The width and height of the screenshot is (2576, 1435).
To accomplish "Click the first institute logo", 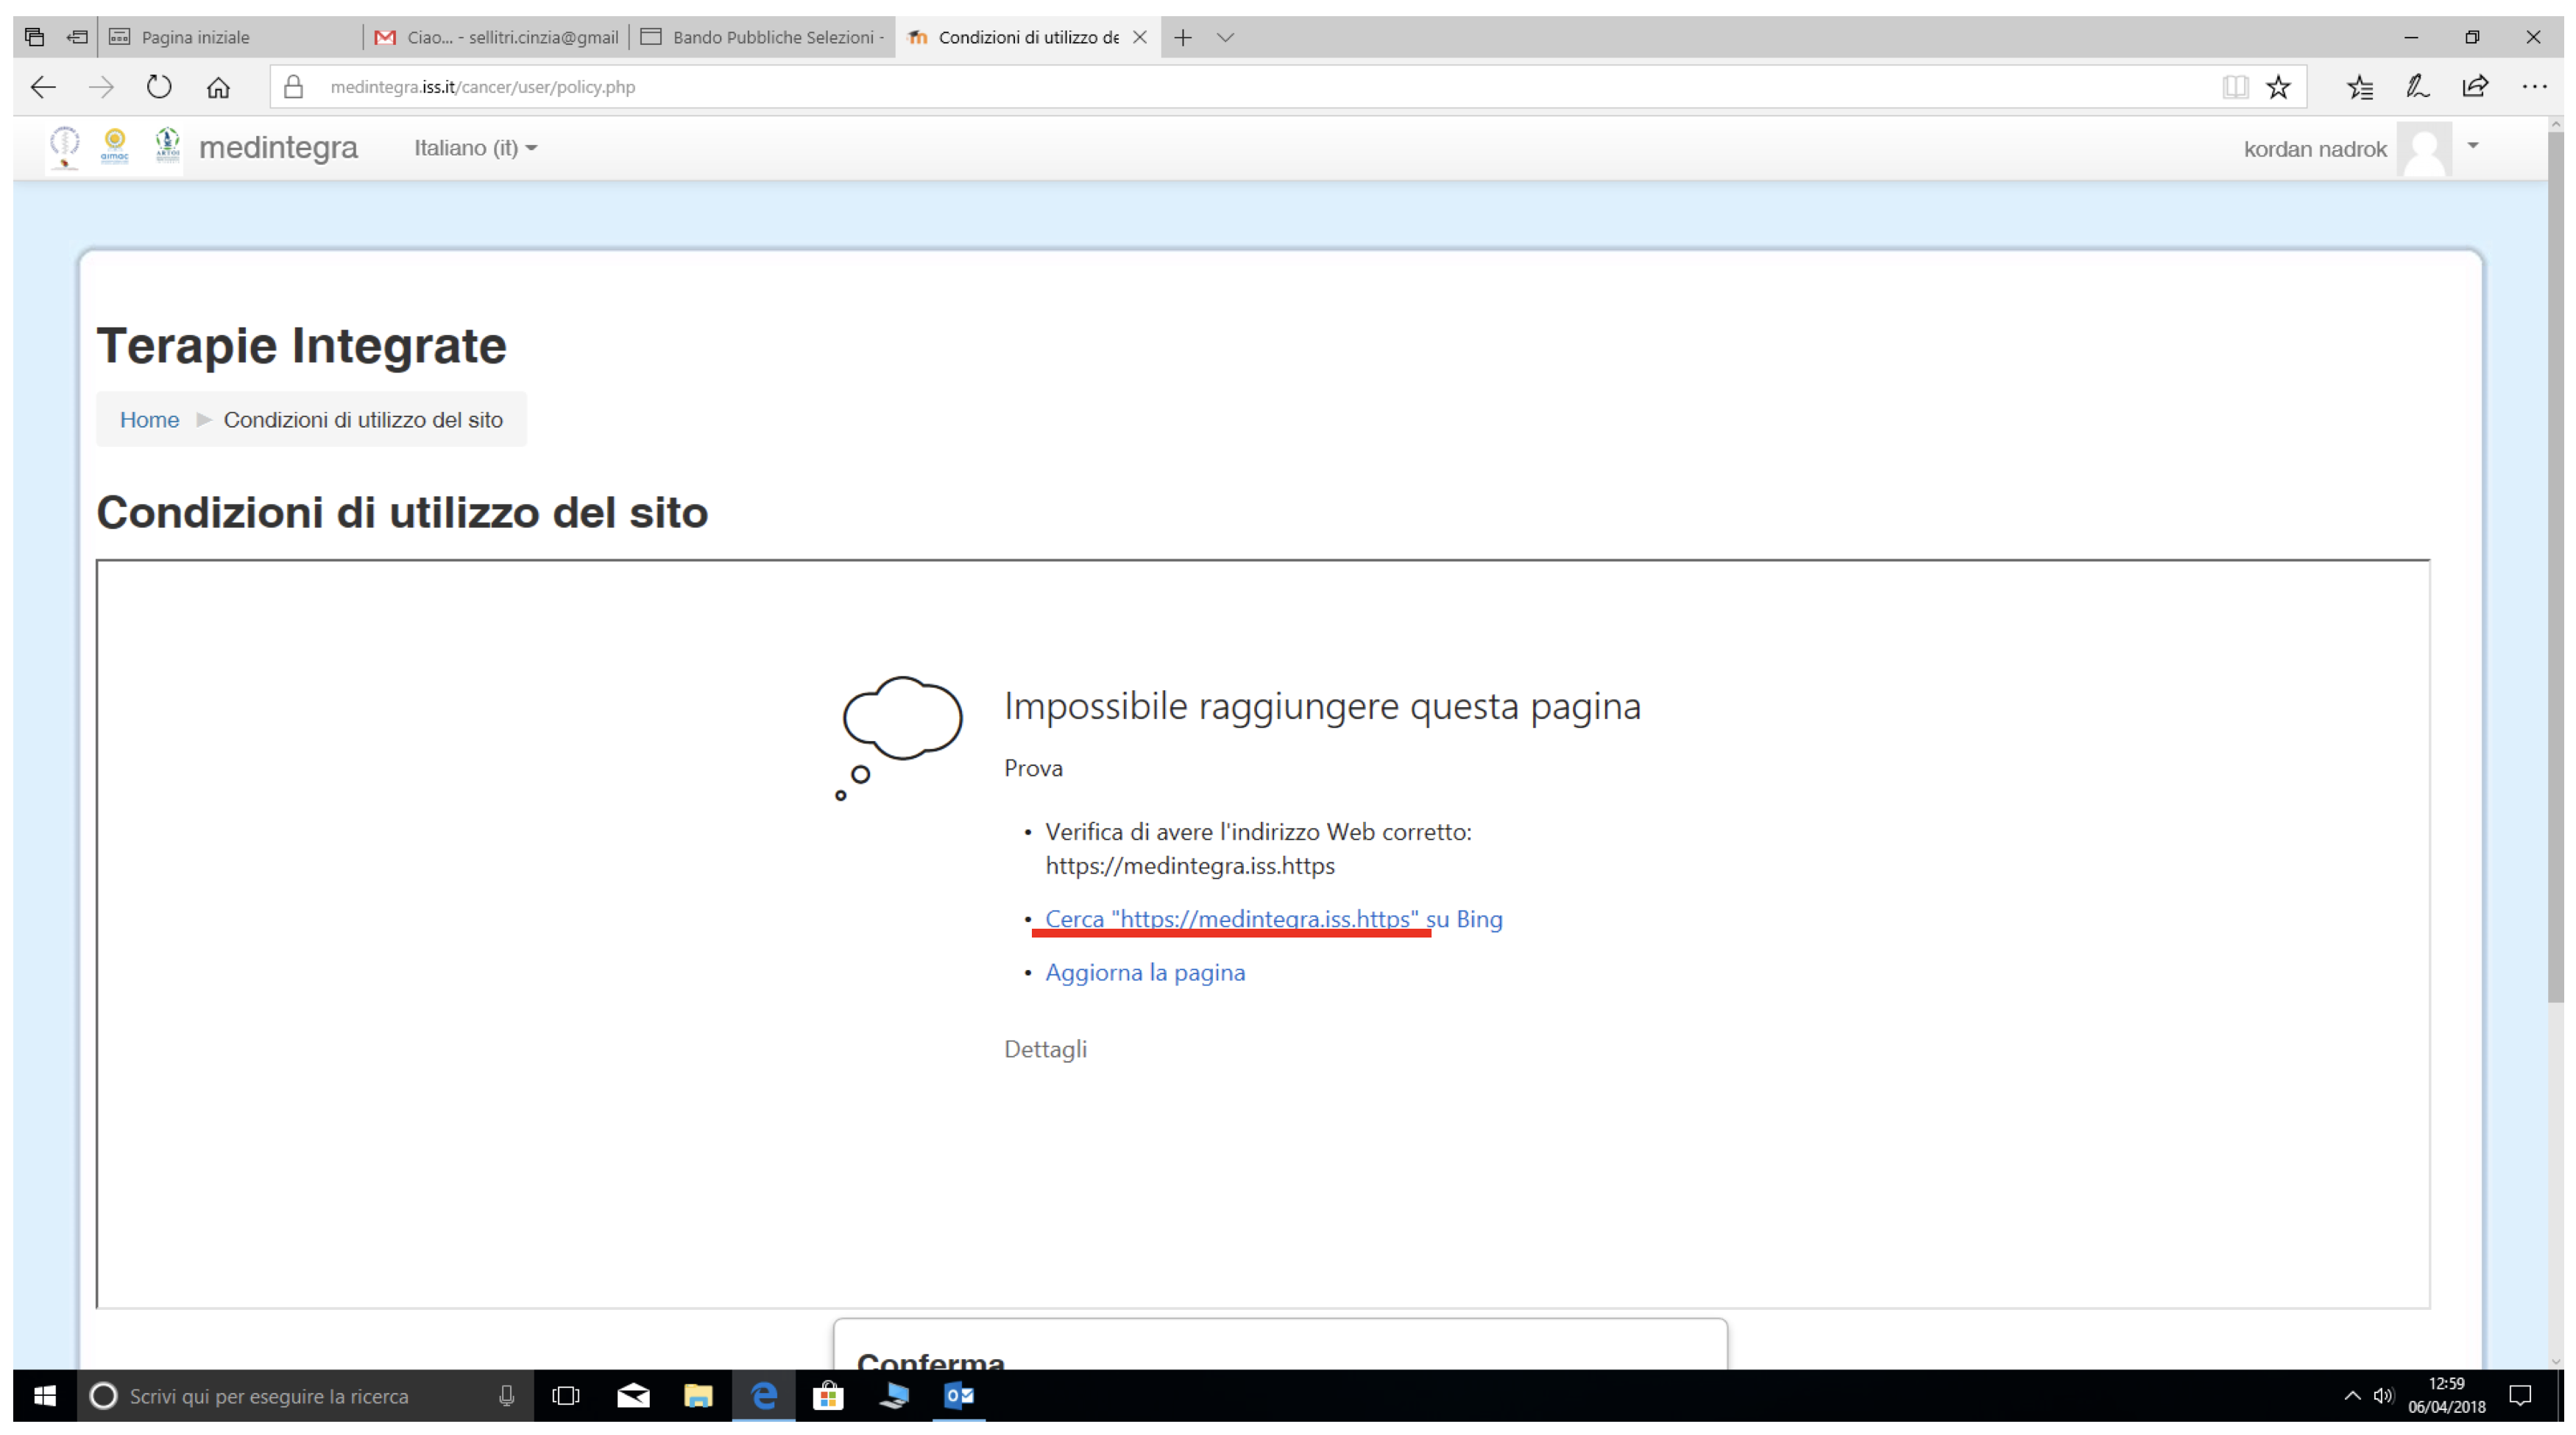I will (x=65, y=147).
